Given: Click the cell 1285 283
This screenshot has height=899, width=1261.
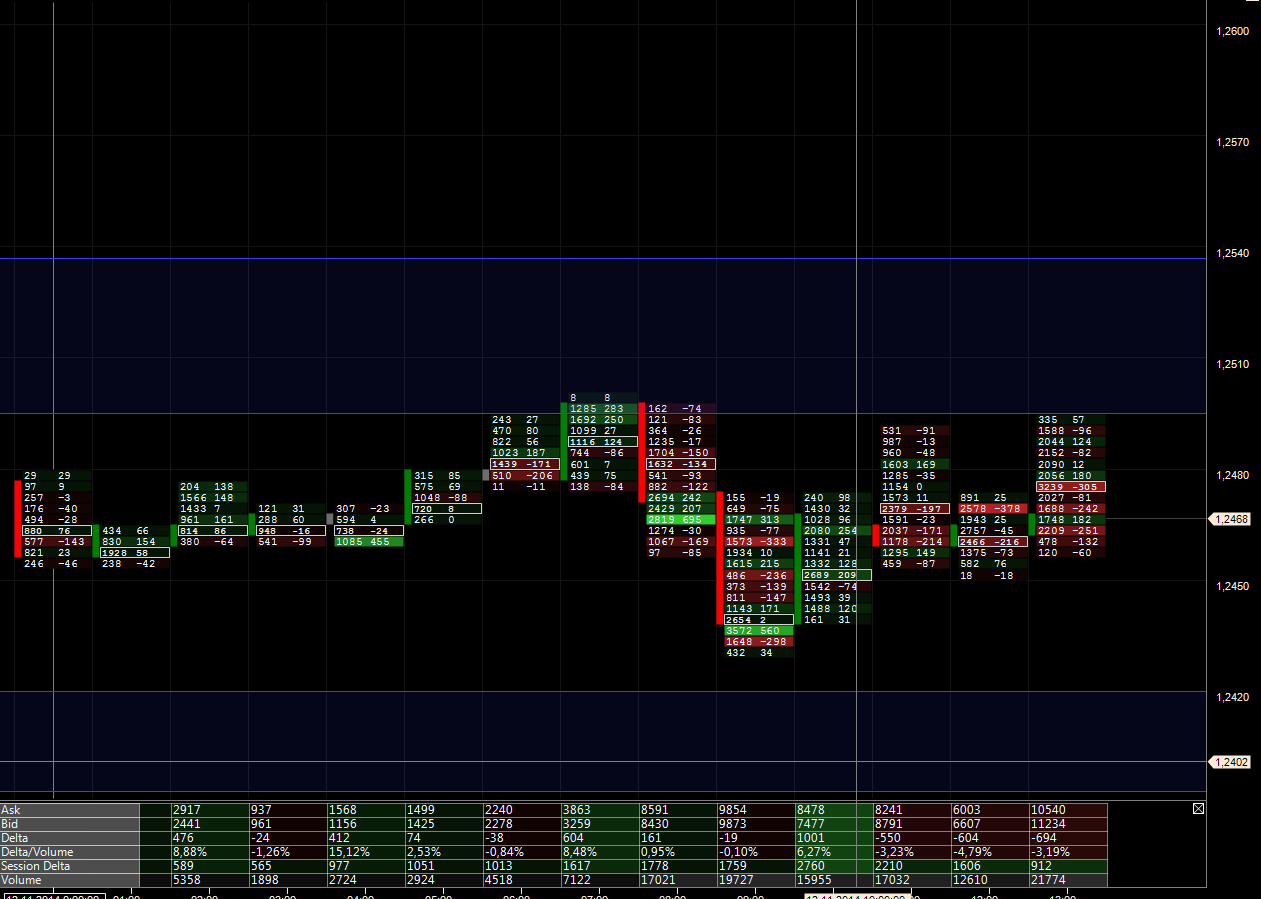Looking at the screenshot, I should [x=603, y=409].
